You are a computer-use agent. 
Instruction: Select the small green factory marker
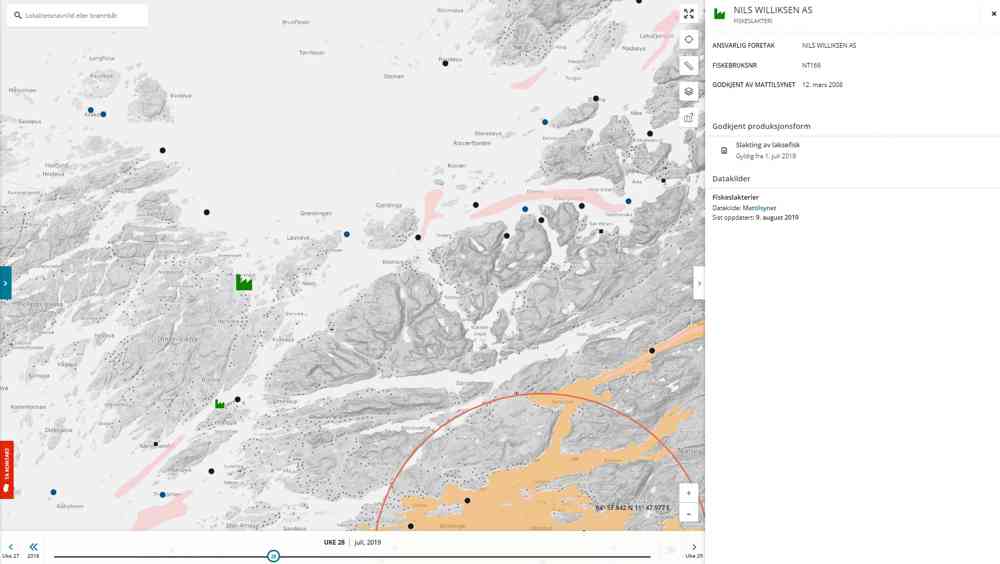(220, 404)
